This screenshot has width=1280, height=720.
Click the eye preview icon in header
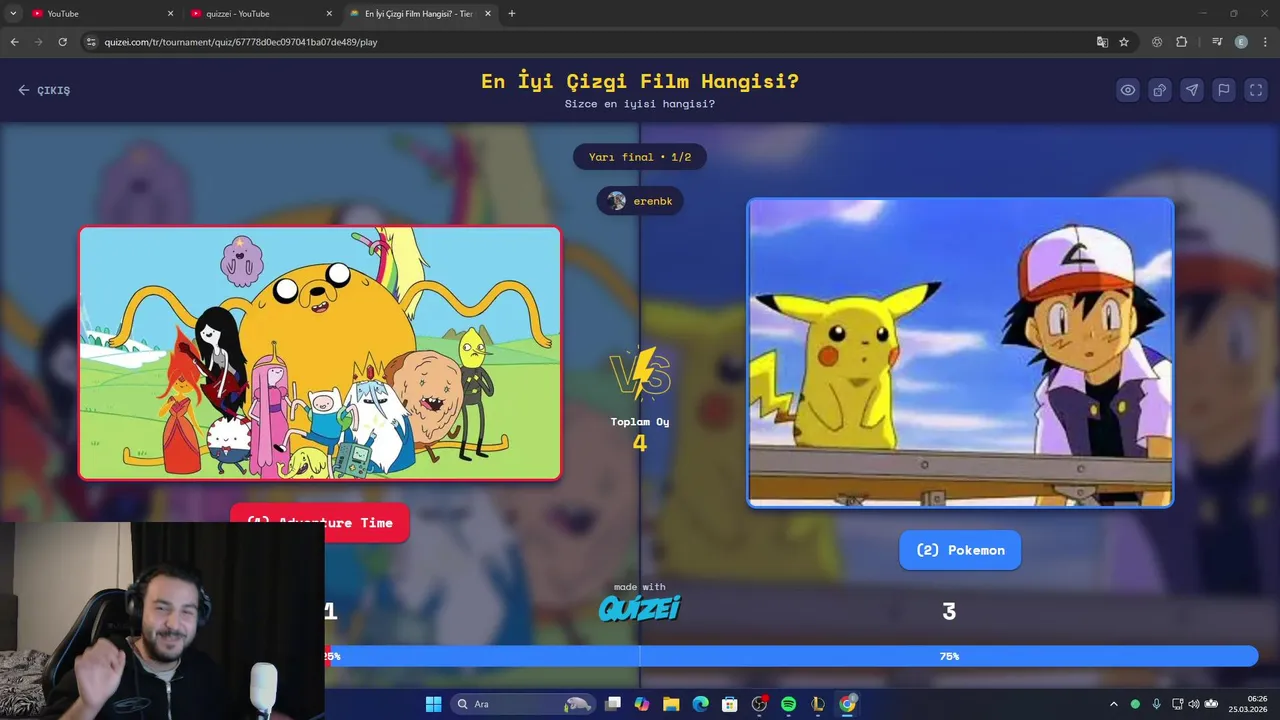1128,90
